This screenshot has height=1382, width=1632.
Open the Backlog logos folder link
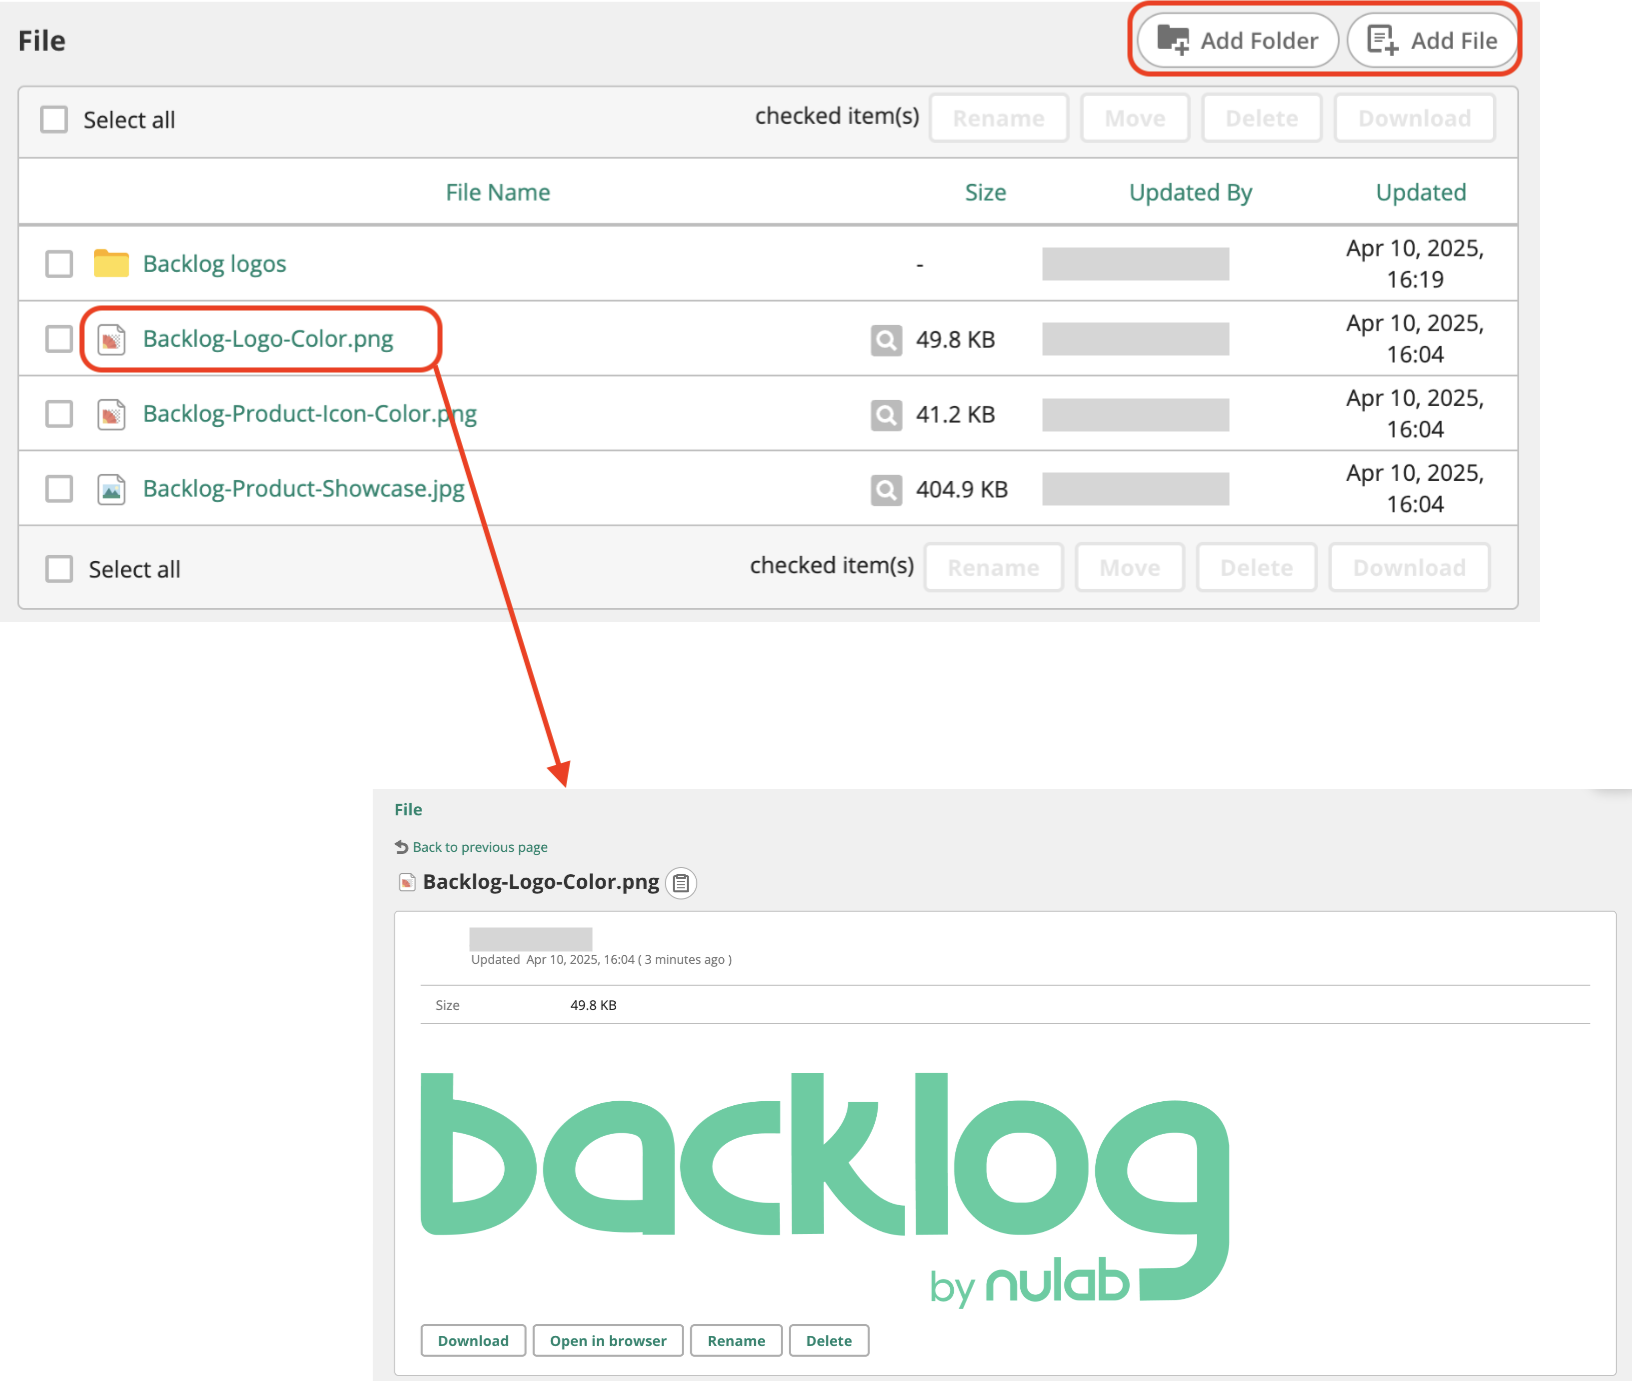(214, 264)
